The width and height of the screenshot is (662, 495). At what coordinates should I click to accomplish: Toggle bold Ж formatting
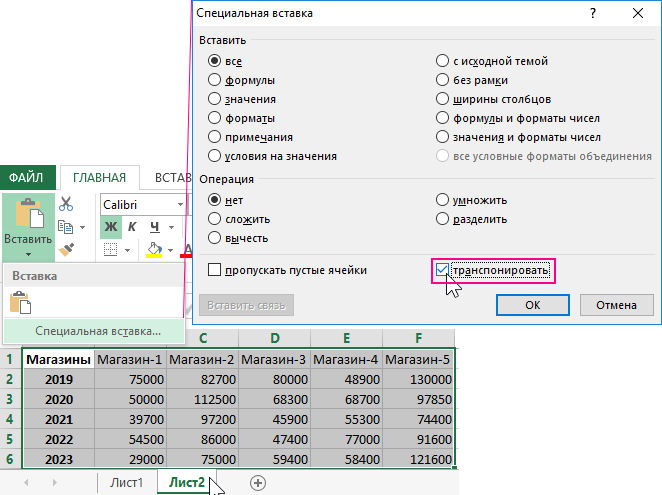tap(110, 227)
